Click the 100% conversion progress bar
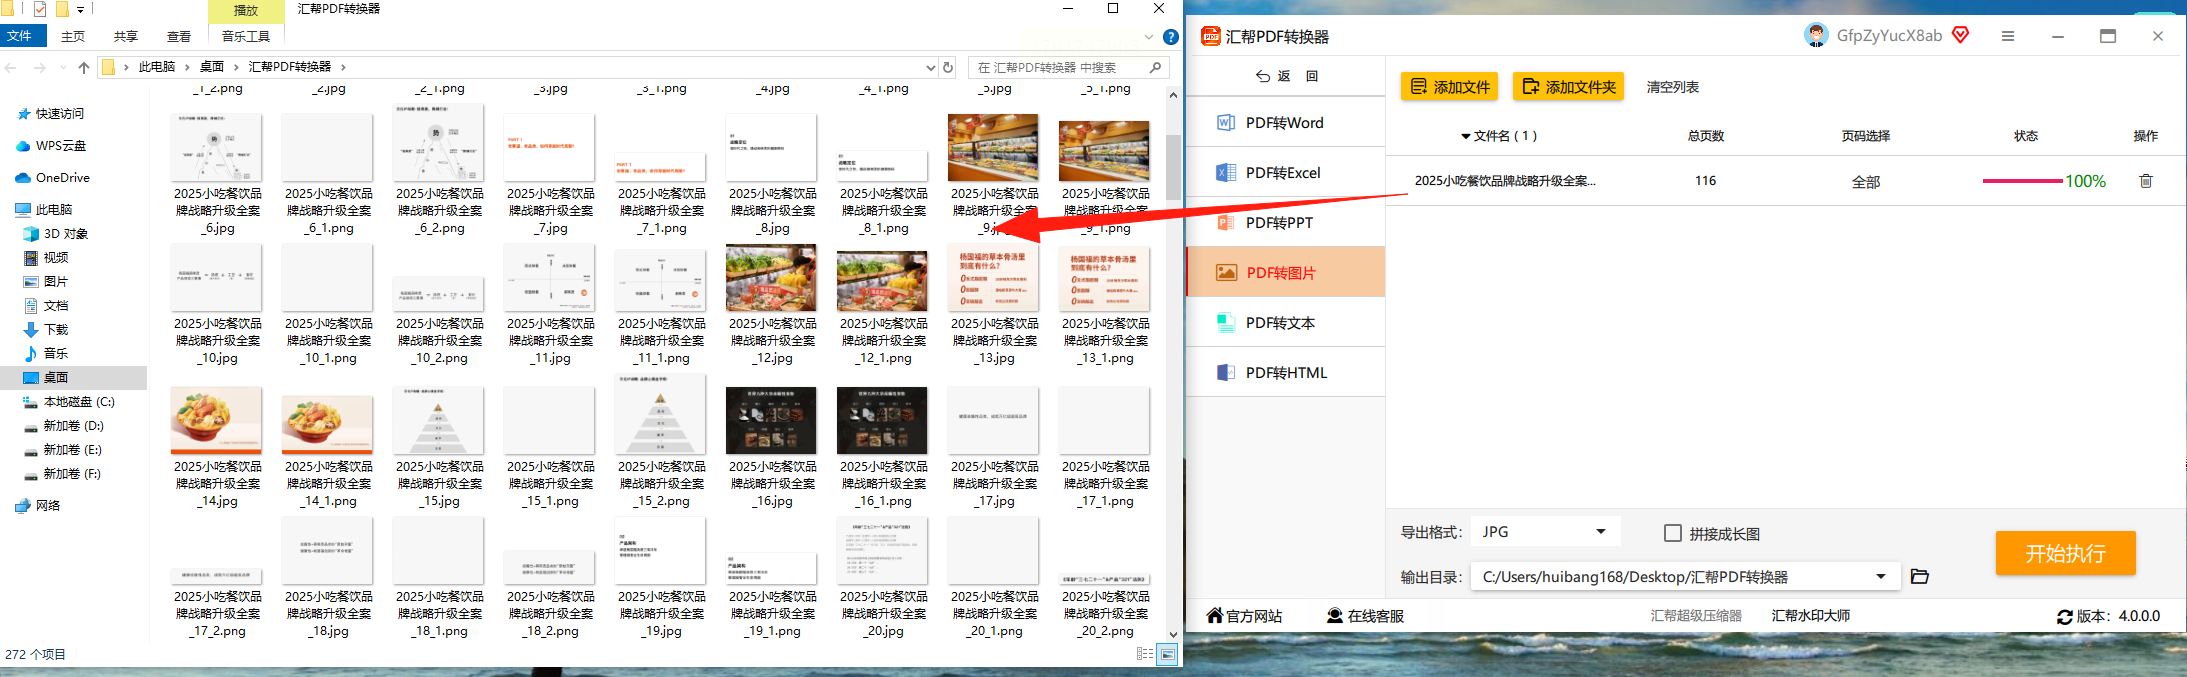 pos(2022,181)
